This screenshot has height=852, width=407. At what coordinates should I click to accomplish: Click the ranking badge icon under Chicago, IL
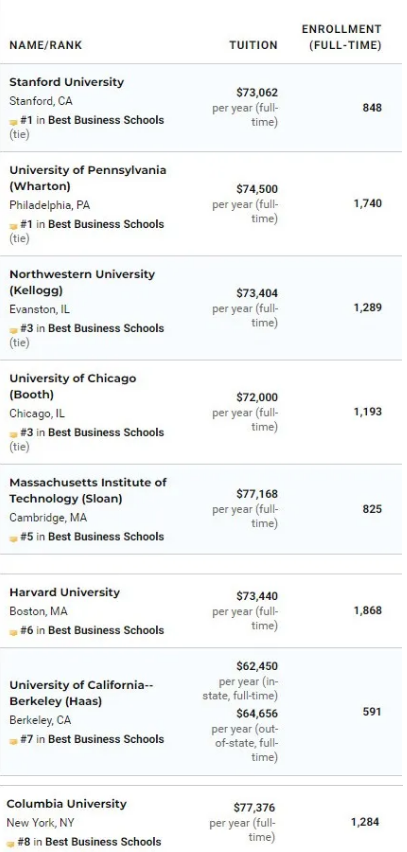coord(14,435)
